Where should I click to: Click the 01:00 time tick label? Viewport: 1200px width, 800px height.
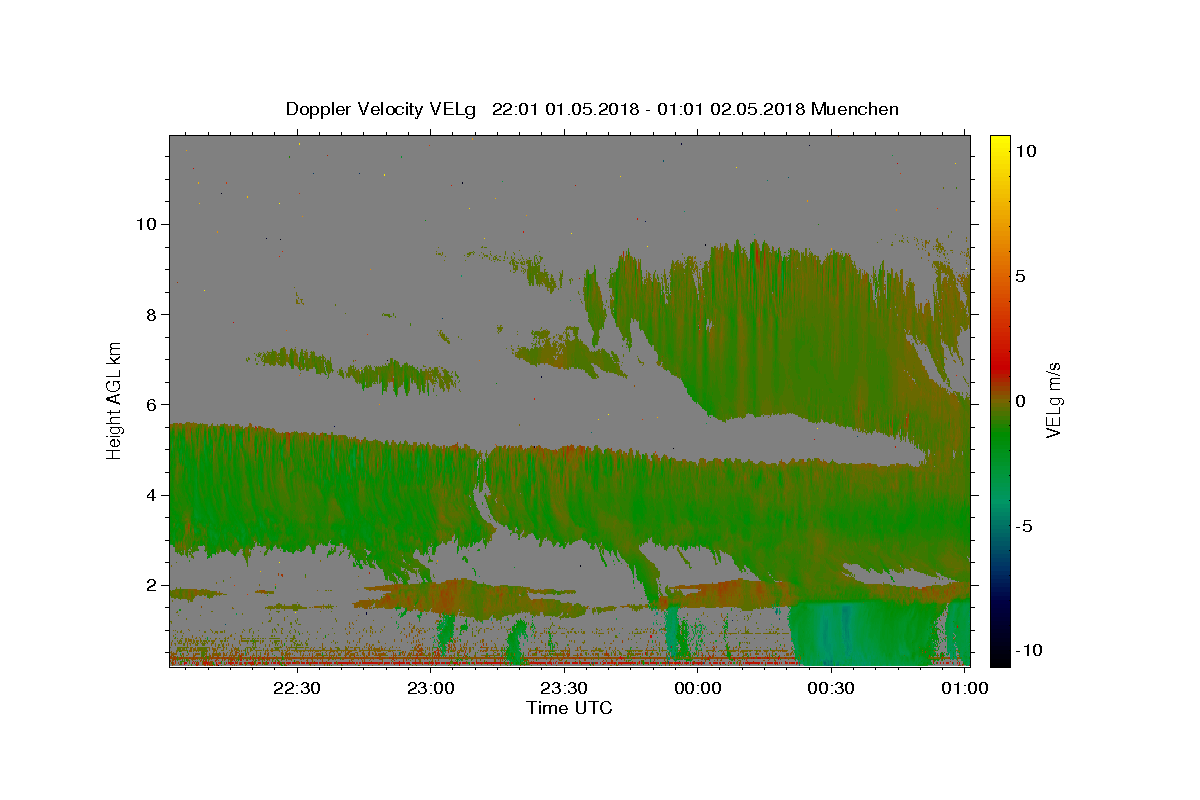click(964, 688)
